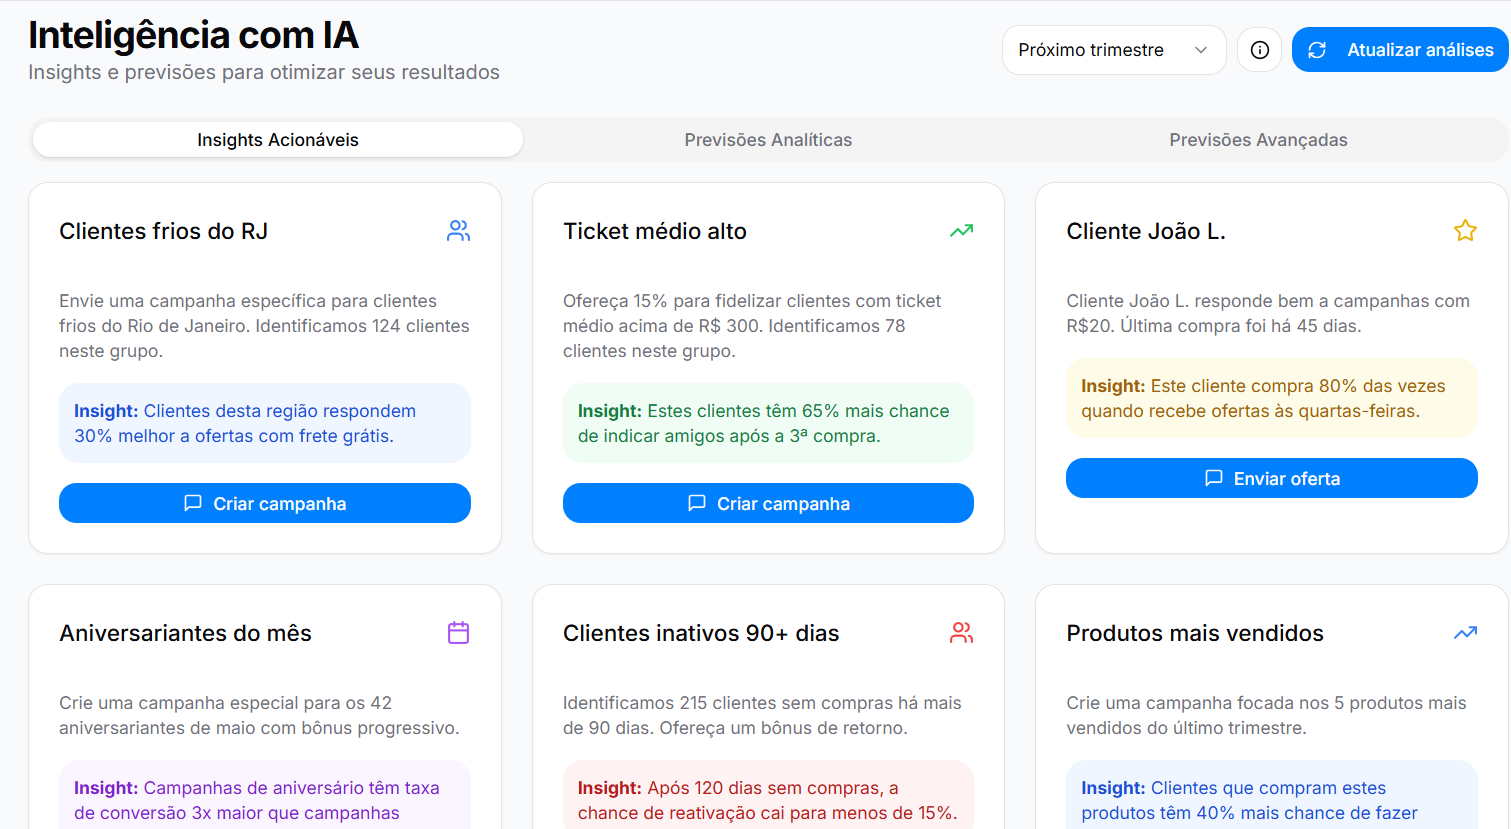Click Criar campanha for Clientes frios do RJ
Viewport: 1511px width, 829px height.
point(264,503)
